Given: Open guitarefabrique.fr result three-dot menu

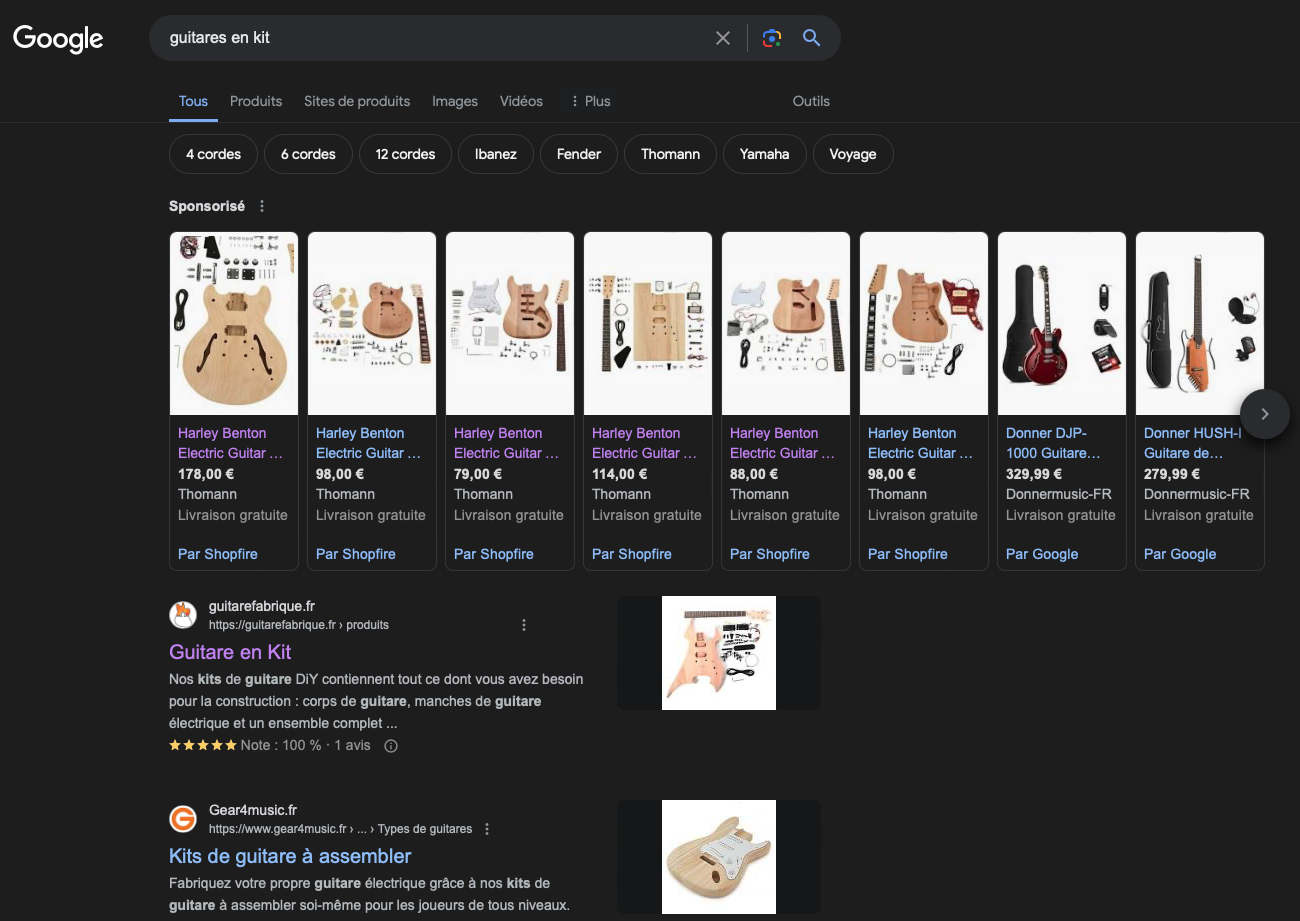Looking at the screenshot, I should (524, 625).
